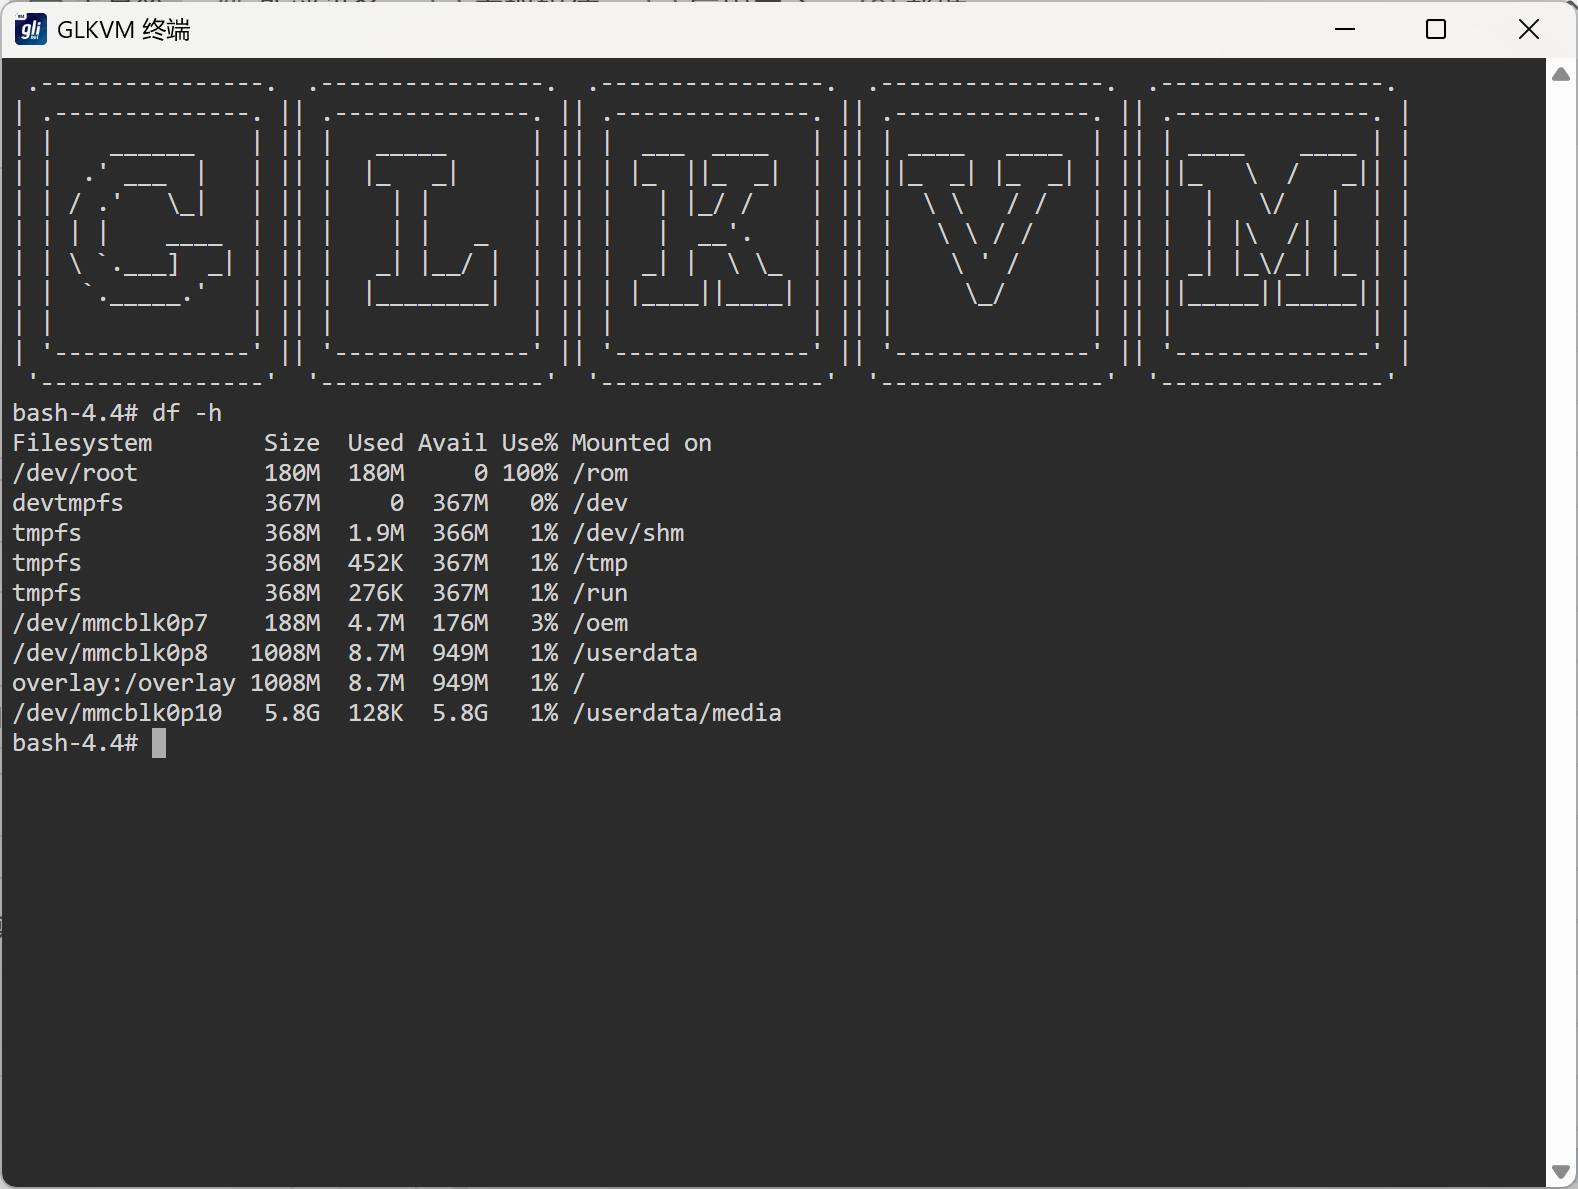Click the terminal cursor at the last prompt
The width and height of the screenshot is (1578, 1189).
tap(159, 743)
